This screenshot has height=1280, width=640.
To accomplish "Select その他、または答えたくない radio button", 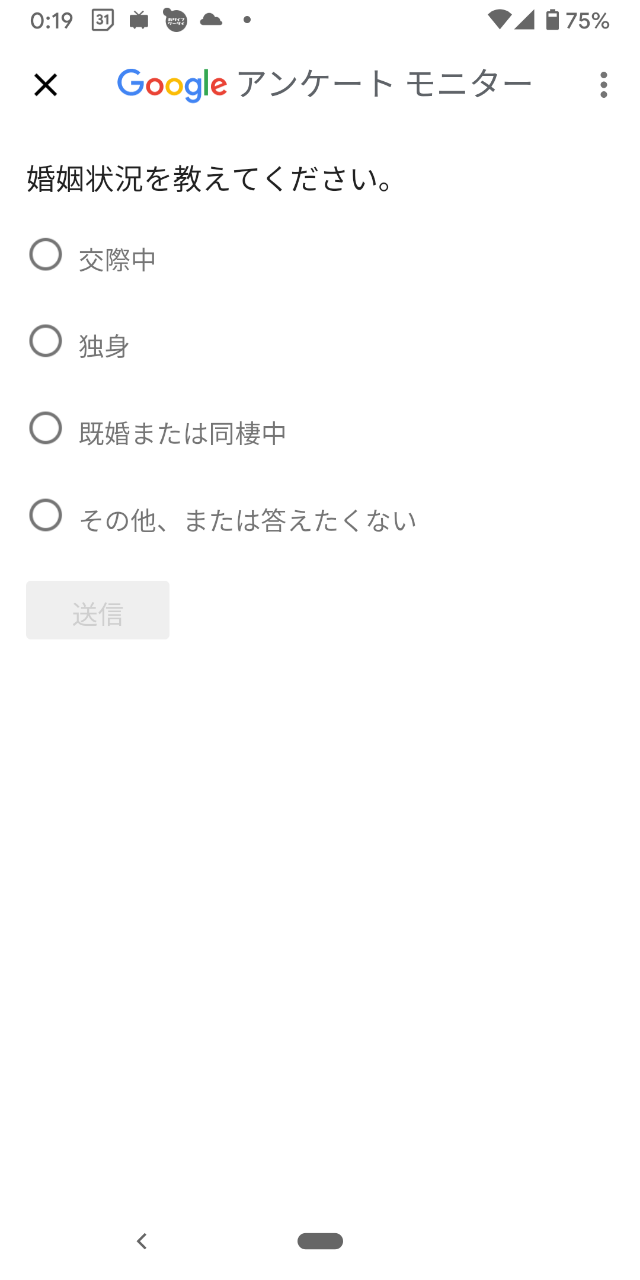I will click(x=46, y=516).
